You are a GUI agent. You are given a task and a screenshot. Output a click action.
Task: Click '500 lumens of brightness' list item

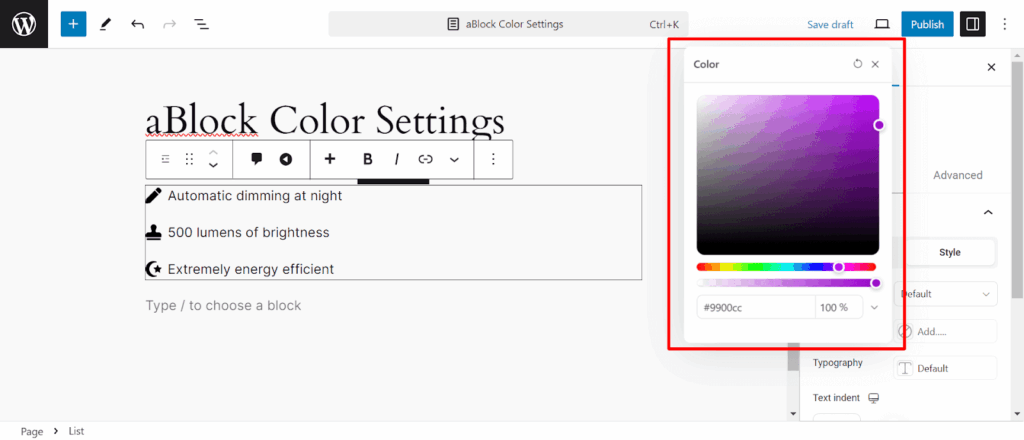click(x=248, y=232)
